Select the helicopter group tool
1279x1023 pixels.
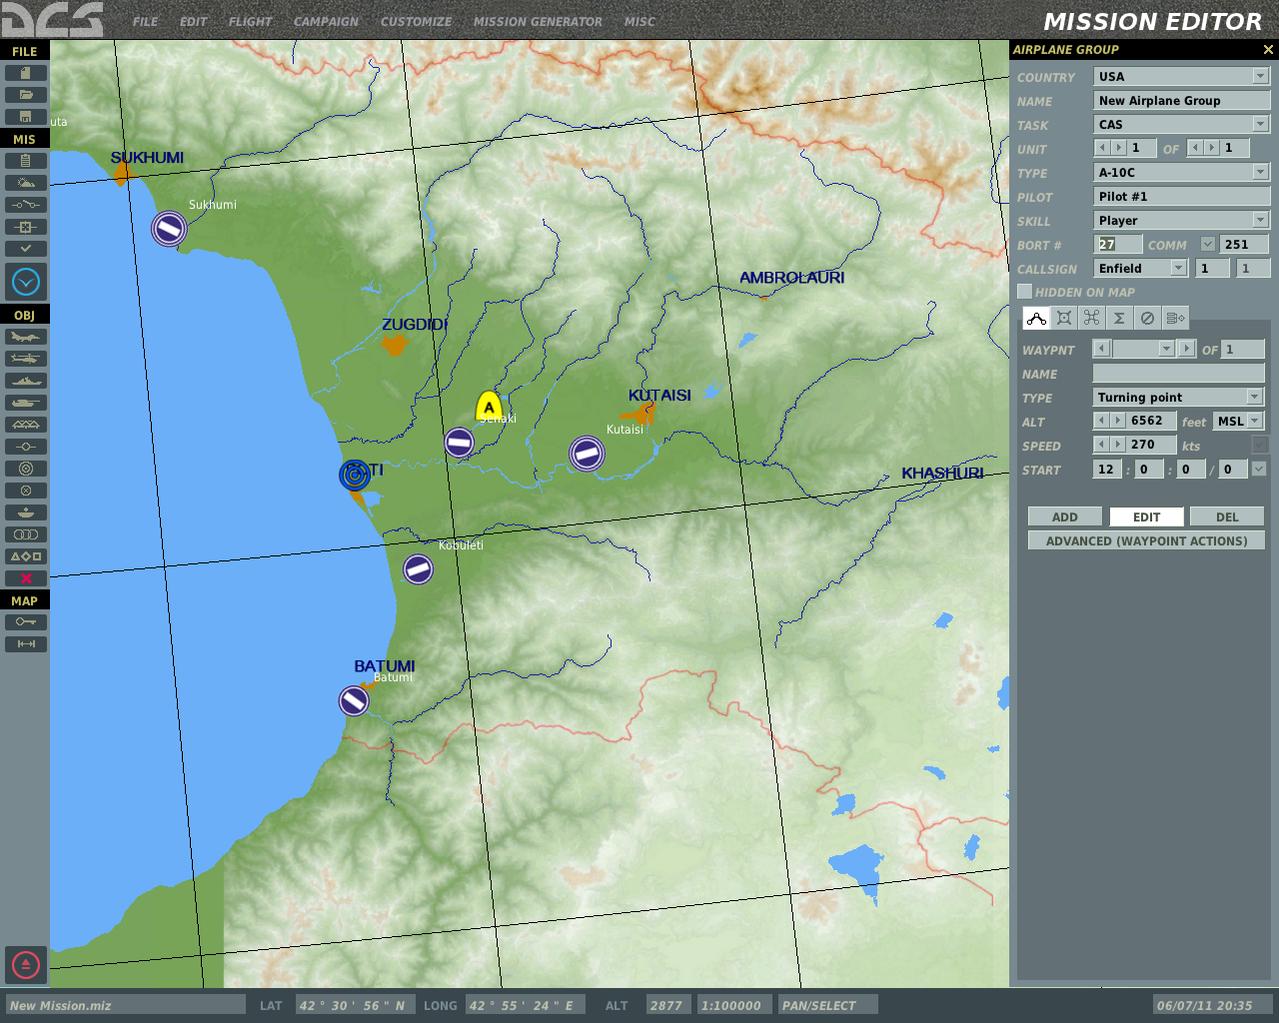pos(25,359)
